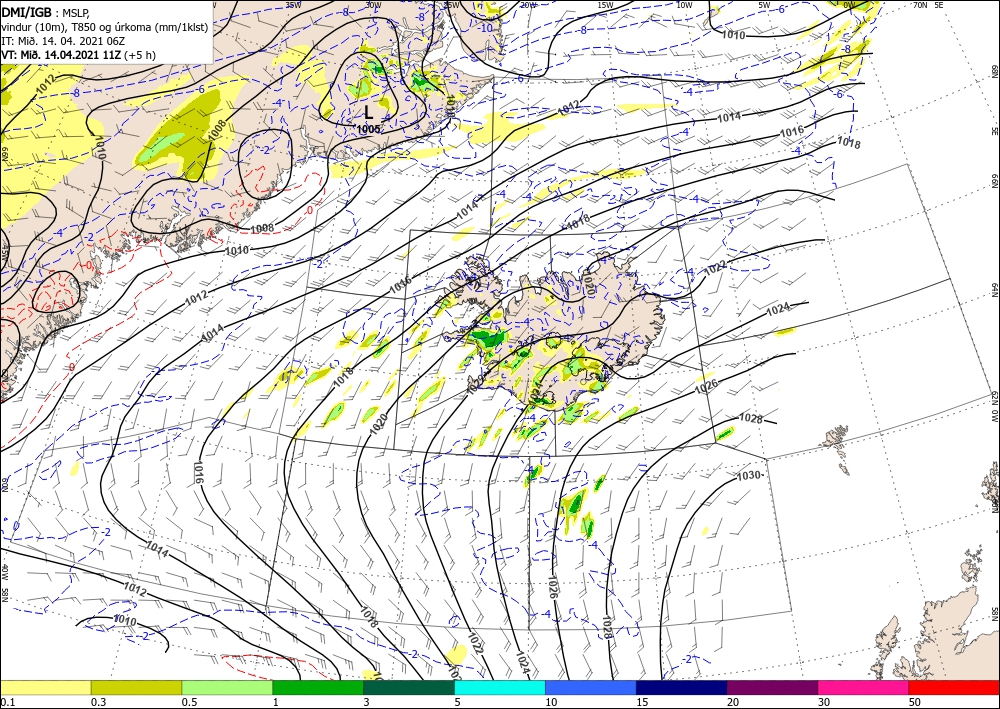Click the 'vindur (10m), T850 og úrkoma' line
The height and width of the screenshot is (709, 1000).
point(105,26)
